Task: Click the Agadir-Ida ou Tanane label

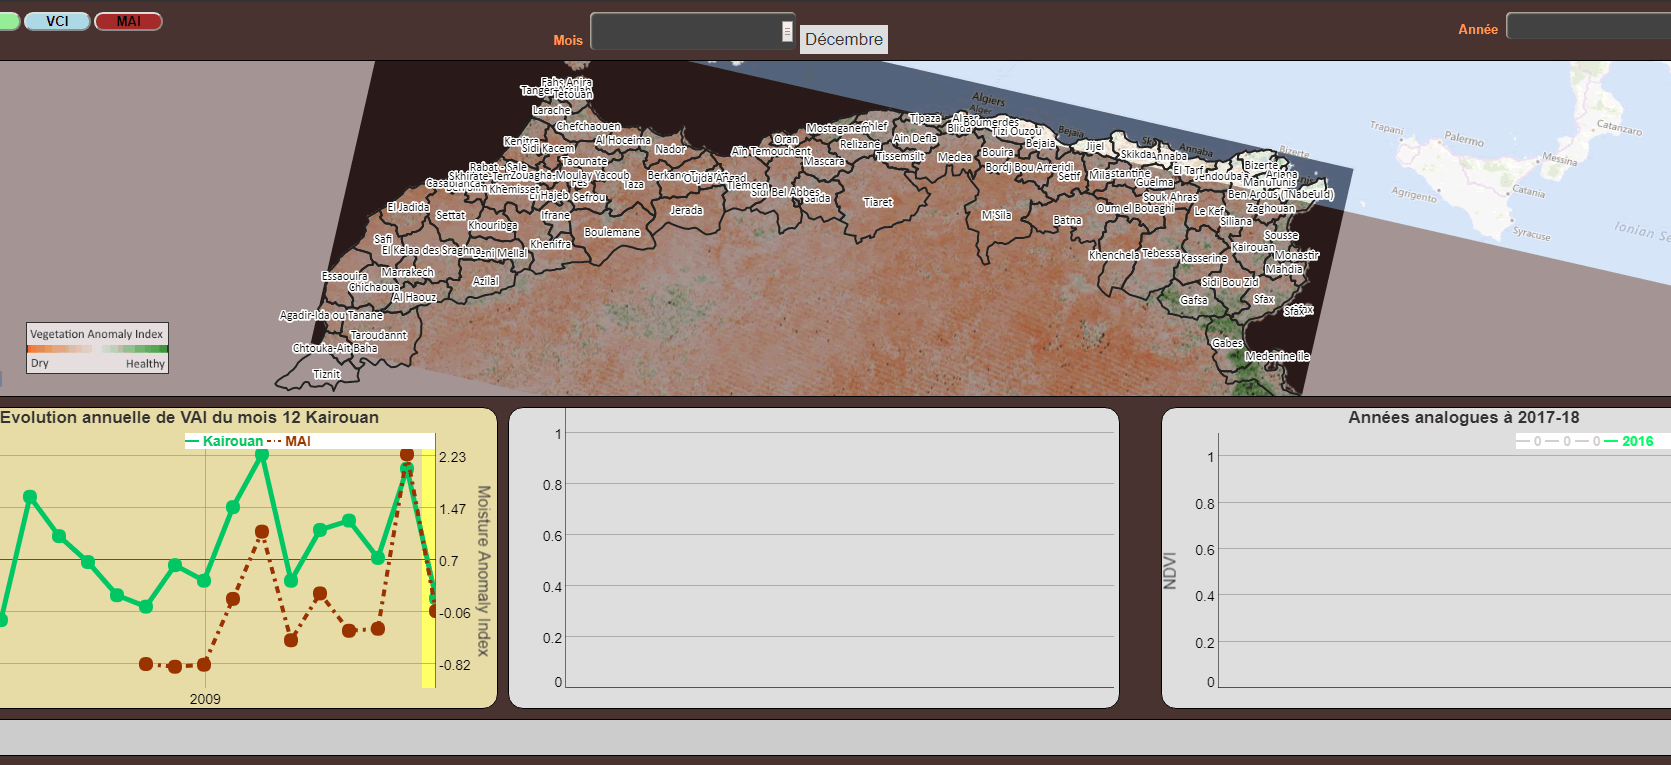Action: pos(331,315)
